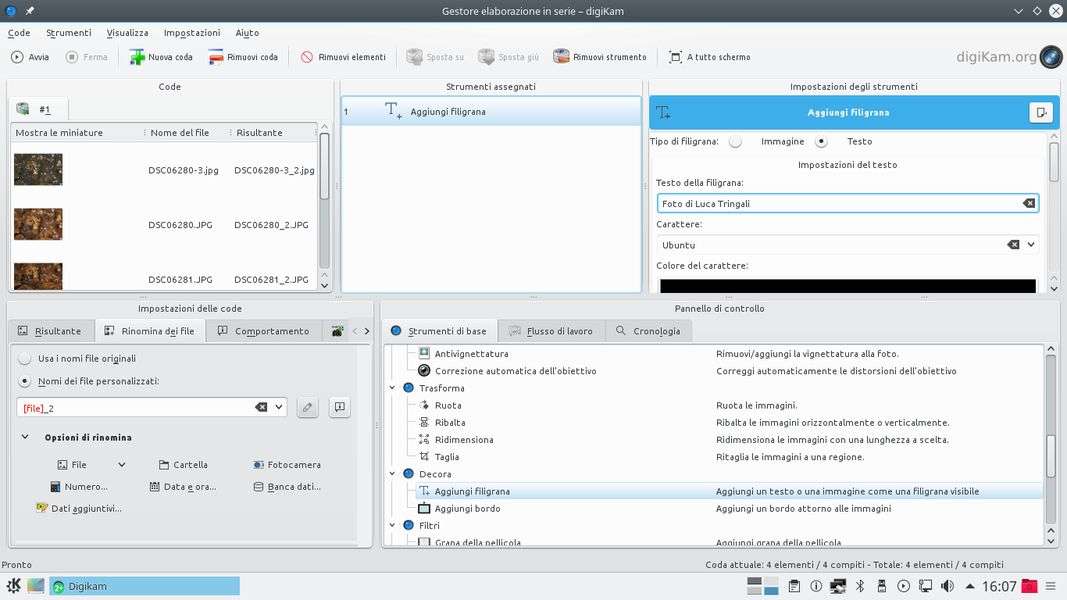Viewport: 1067px width, 600px height.
Task: Insert Numero... rename option
Action: coord(79,486)
